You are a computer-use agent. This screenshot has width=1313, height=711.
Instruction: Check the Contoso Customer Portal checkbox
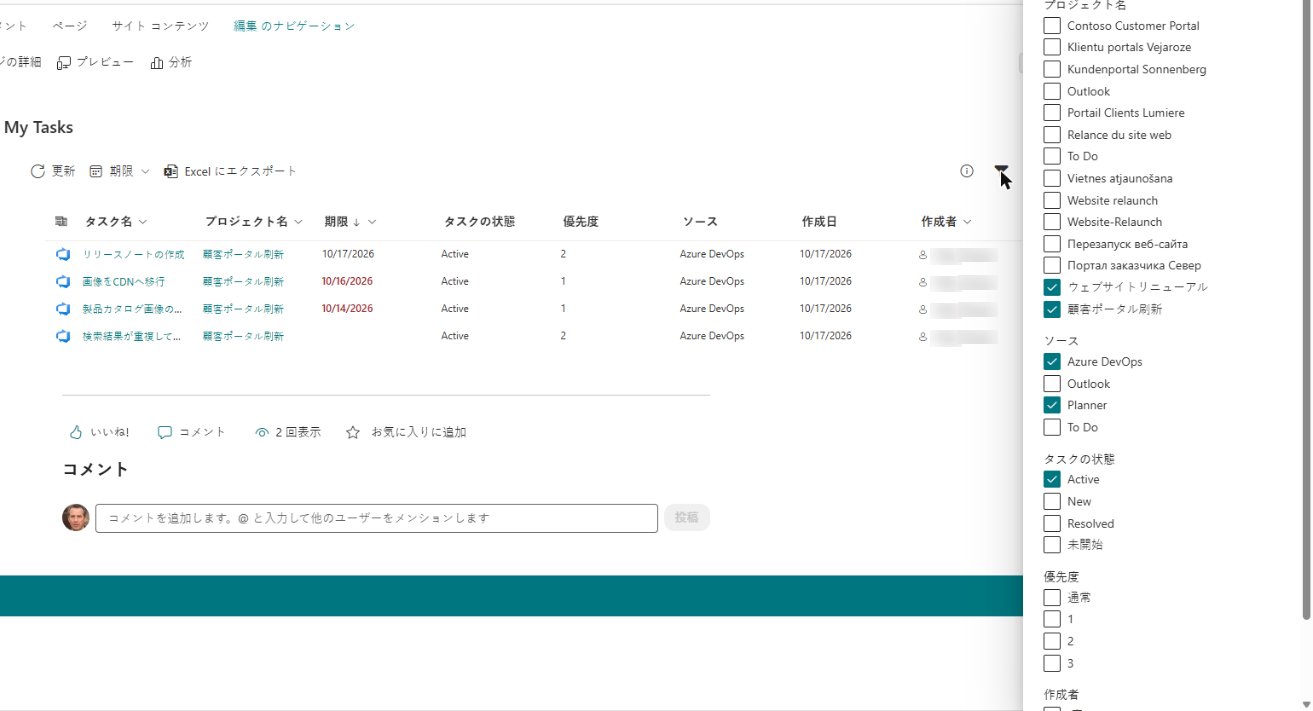click(1052, 26)
